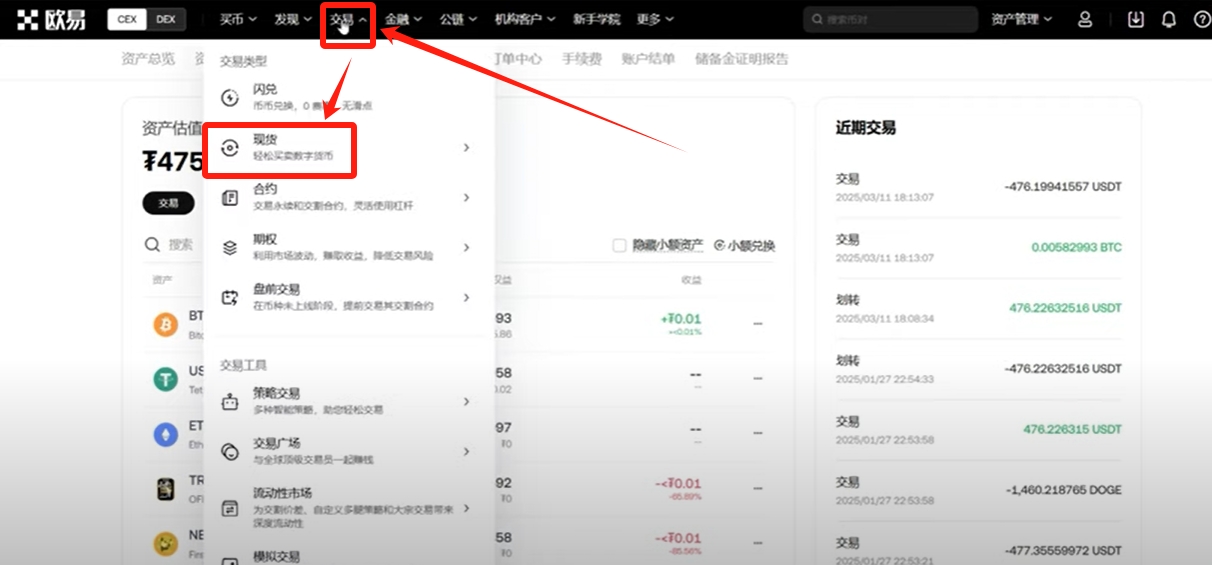This screenshot has width=1212, height=565.
Task: Click the help question-mark icon
Action: (x=1202, y=19)
